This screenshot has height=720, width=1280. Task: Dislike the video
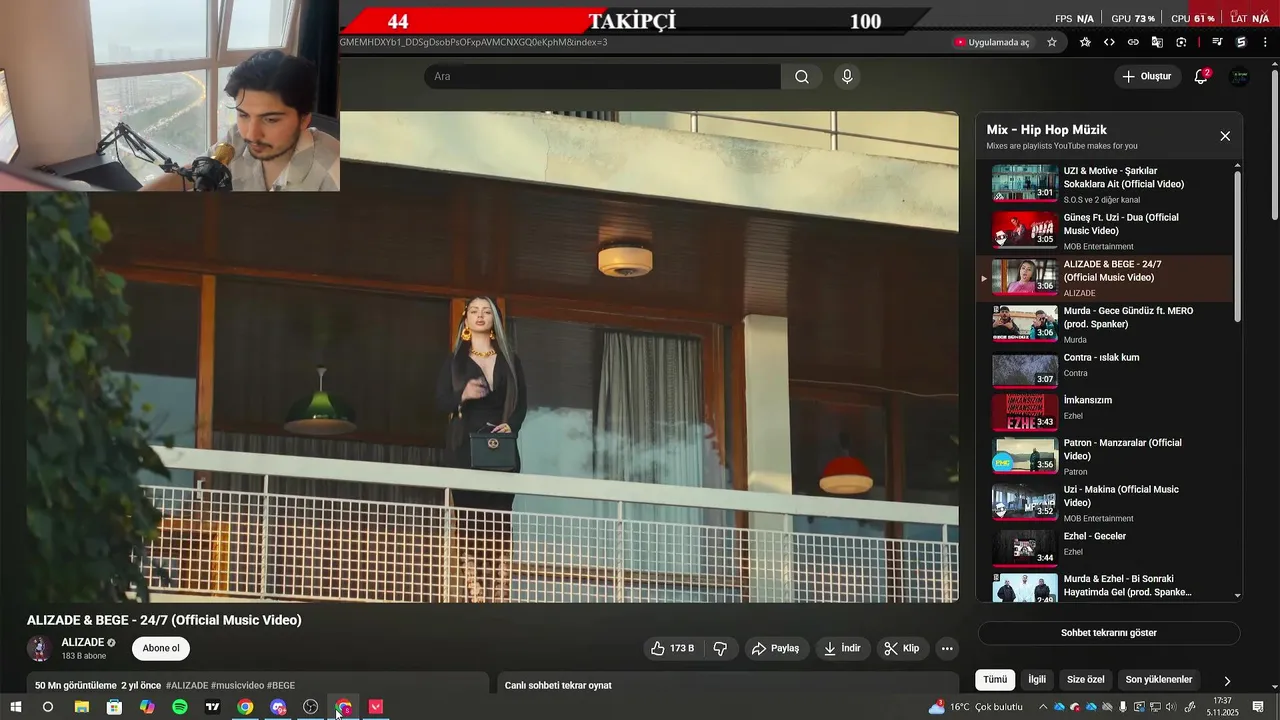click(x=720, y=648)
